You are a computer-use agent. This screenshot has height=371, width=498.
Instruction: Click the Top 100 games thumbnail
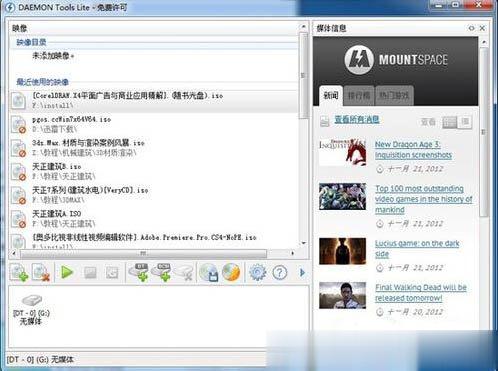click(x=342, y=196)
